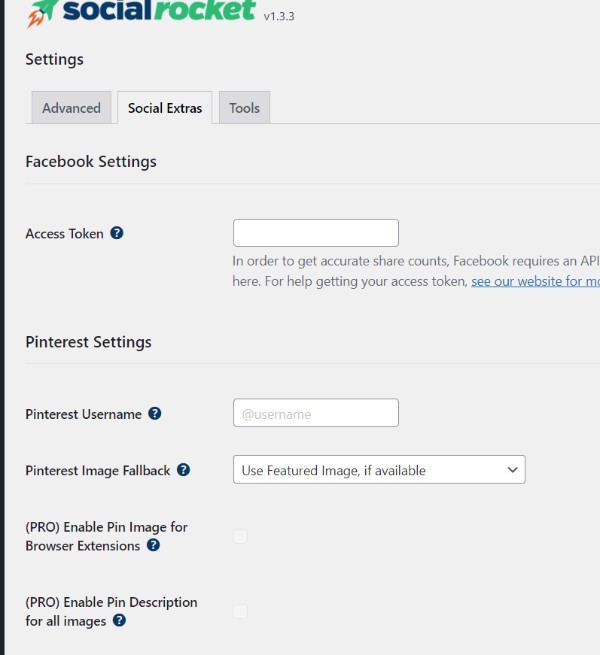Expand the Pinterest Image Fallback dropdown
Screen dimensions: 600x655
(x=379, y=470)
